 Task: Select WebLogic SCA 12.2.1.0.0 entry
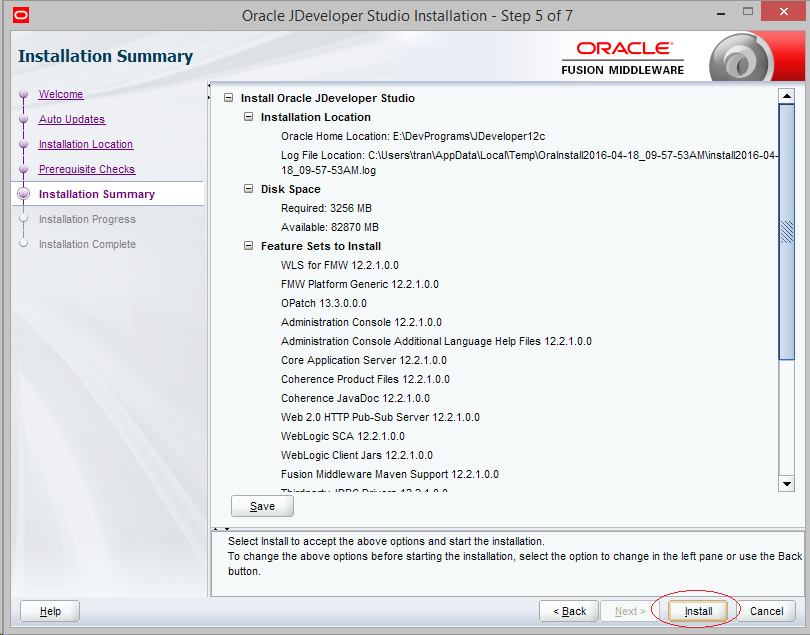point(342,436)
